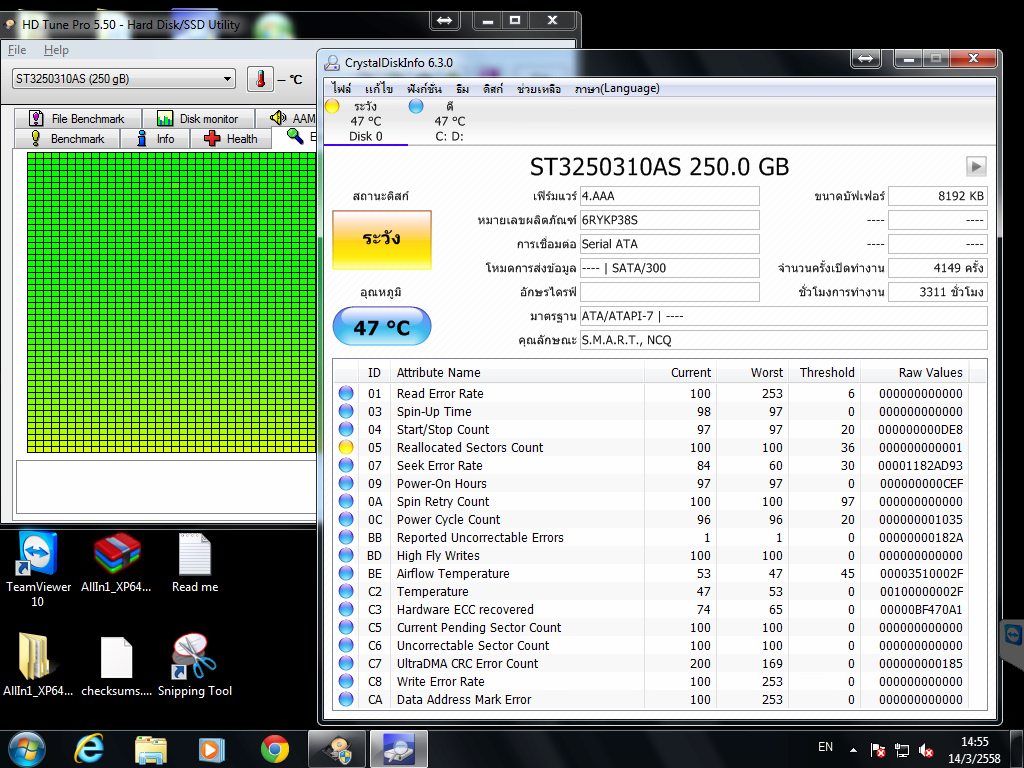Select the AllIn1_XP64 WinRAR archive icon
Image resolution: width=1024 pixels, height=768 pixels.
pos(116,563)
